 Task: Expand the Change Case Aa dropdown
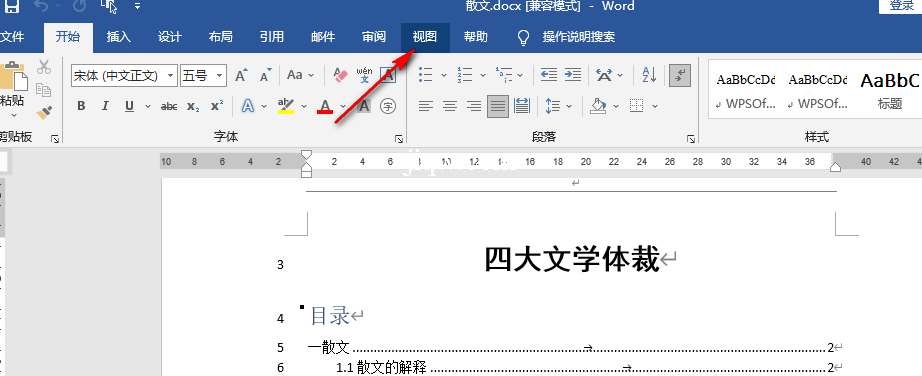(x=311, y=75)
